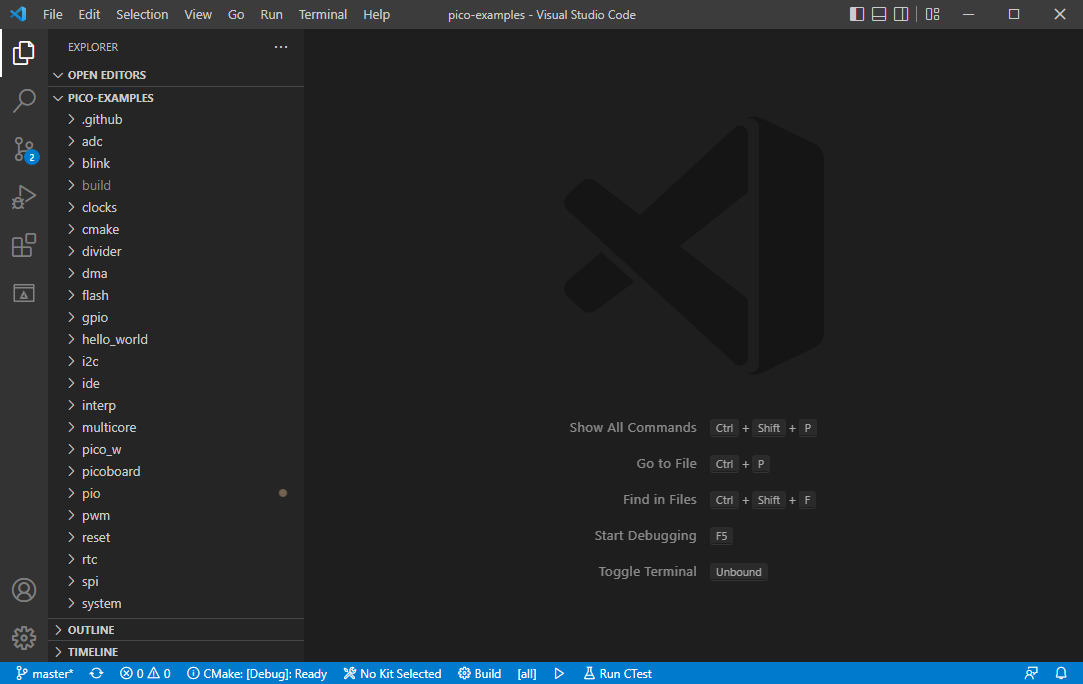Image resolution: width=1083 pixels, height=684 pixels.
Task: Click No Kit Selected in status bar
Action: point(392,674)
